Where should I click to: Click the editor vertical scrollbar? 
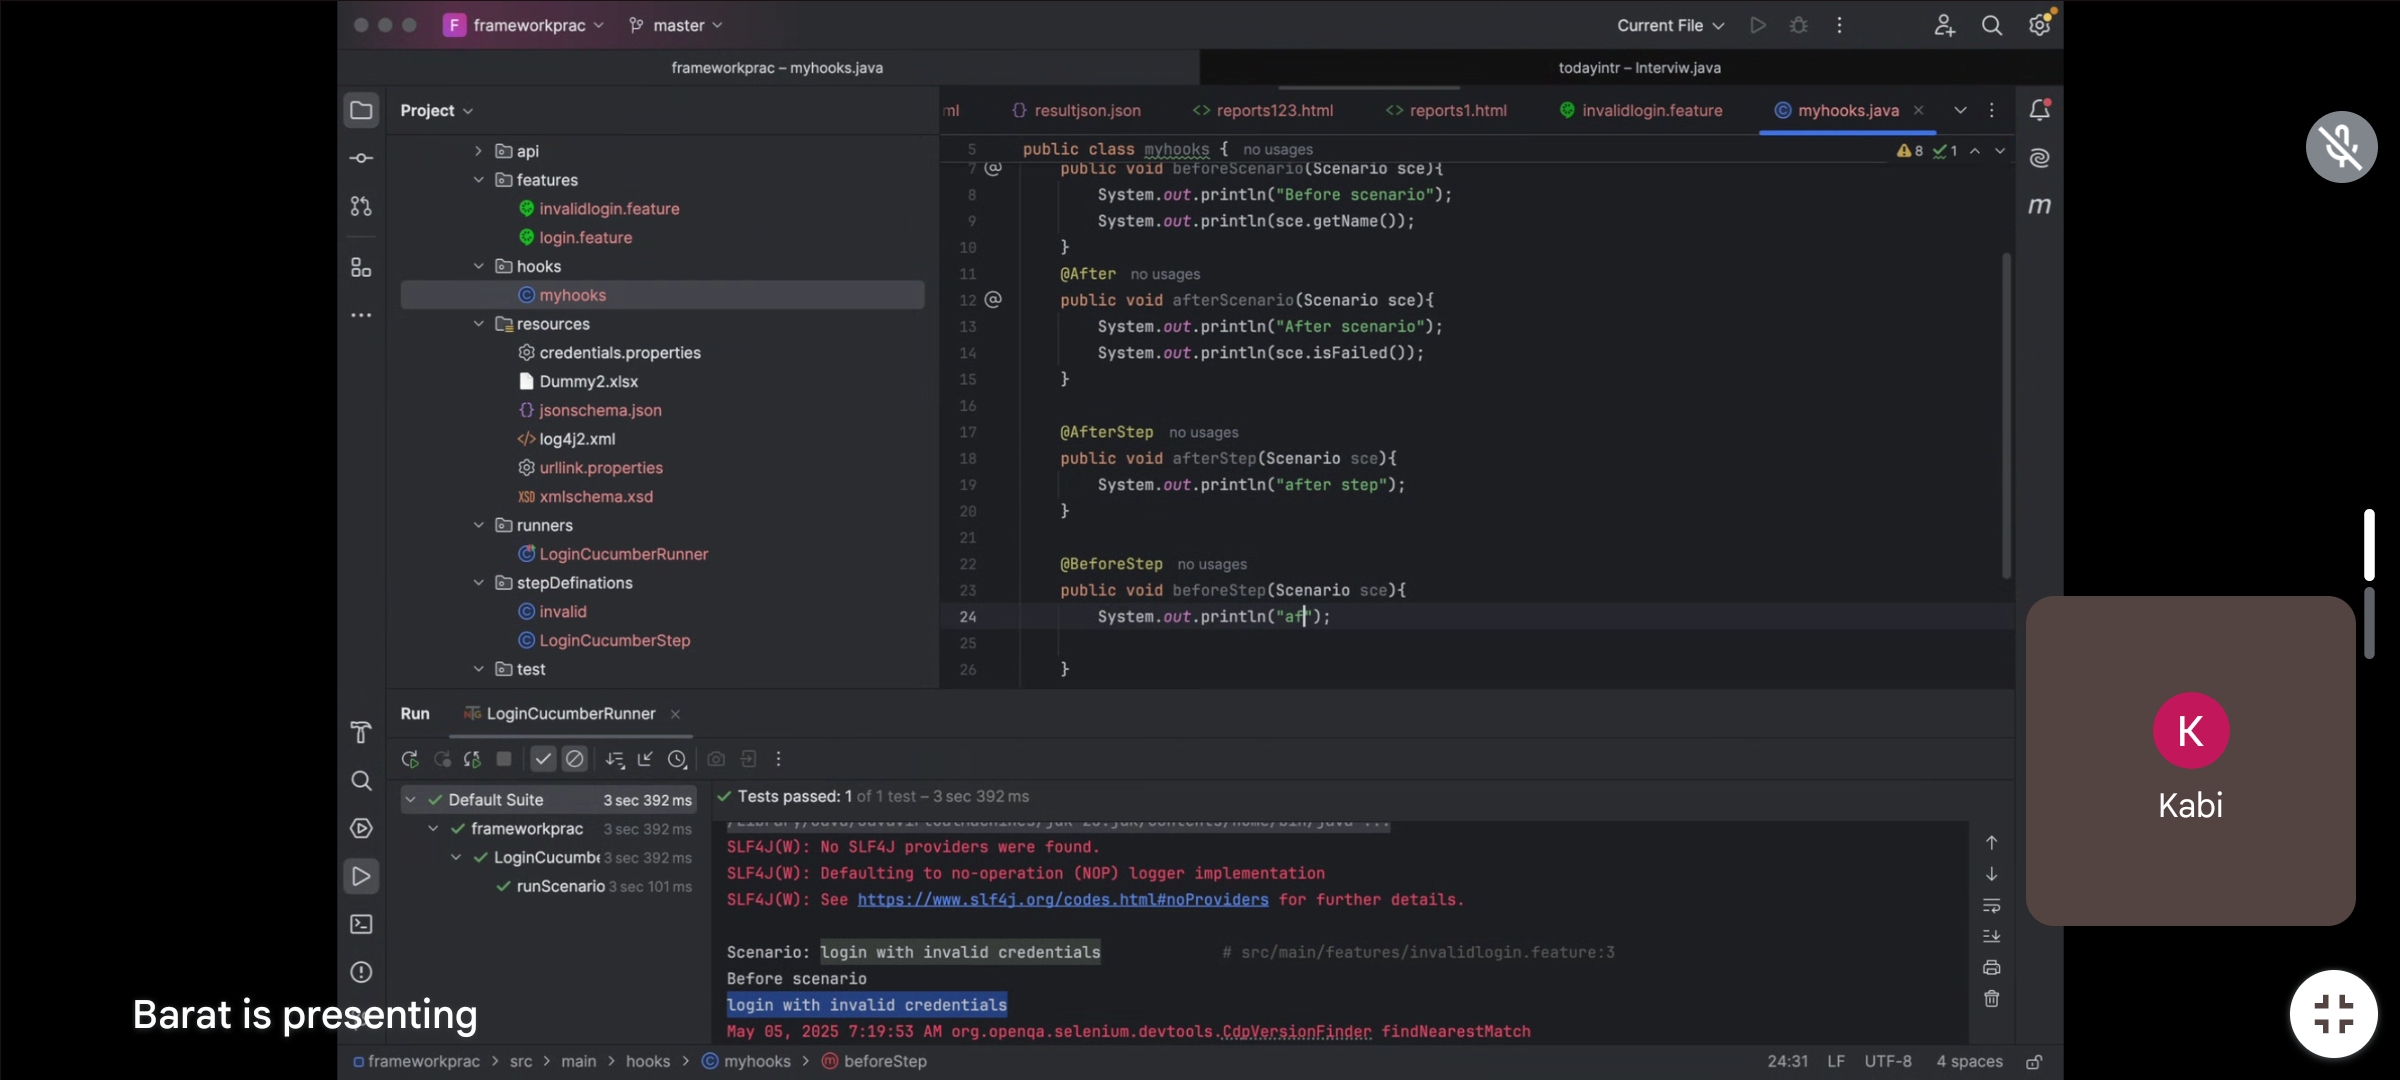point(2006,415)
